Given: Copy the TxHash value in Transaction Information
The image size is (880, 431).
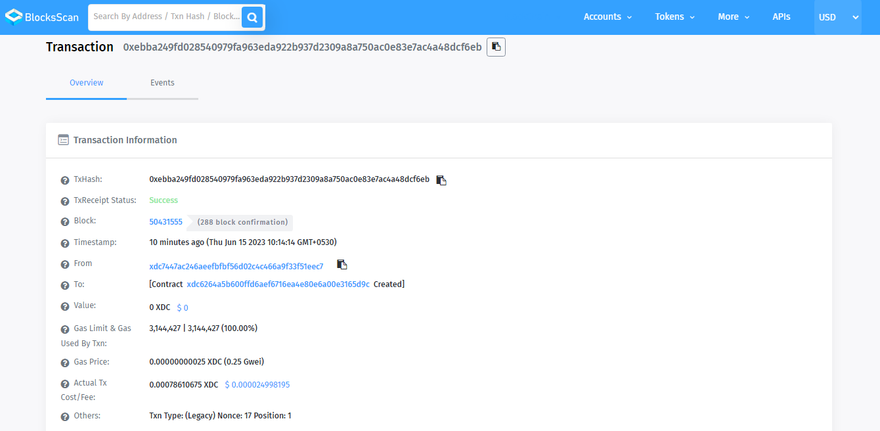Looking at the screenshot, I should coord(441,180).
